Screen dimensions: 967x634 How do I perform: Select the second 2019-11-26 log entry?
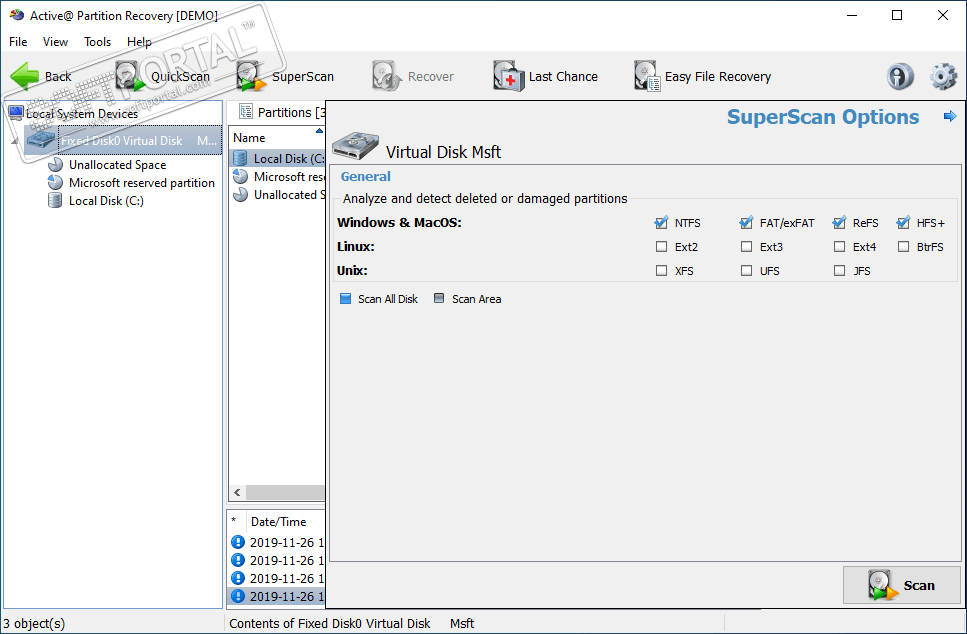point(278,560)
